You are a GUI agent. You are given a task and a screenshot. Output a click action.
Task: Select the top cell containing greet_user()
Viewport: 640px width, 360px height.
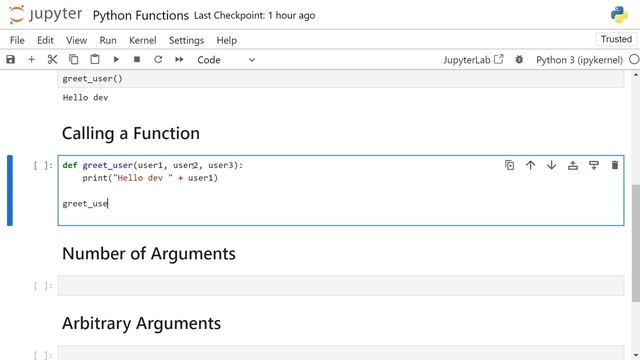pos(341,79)
